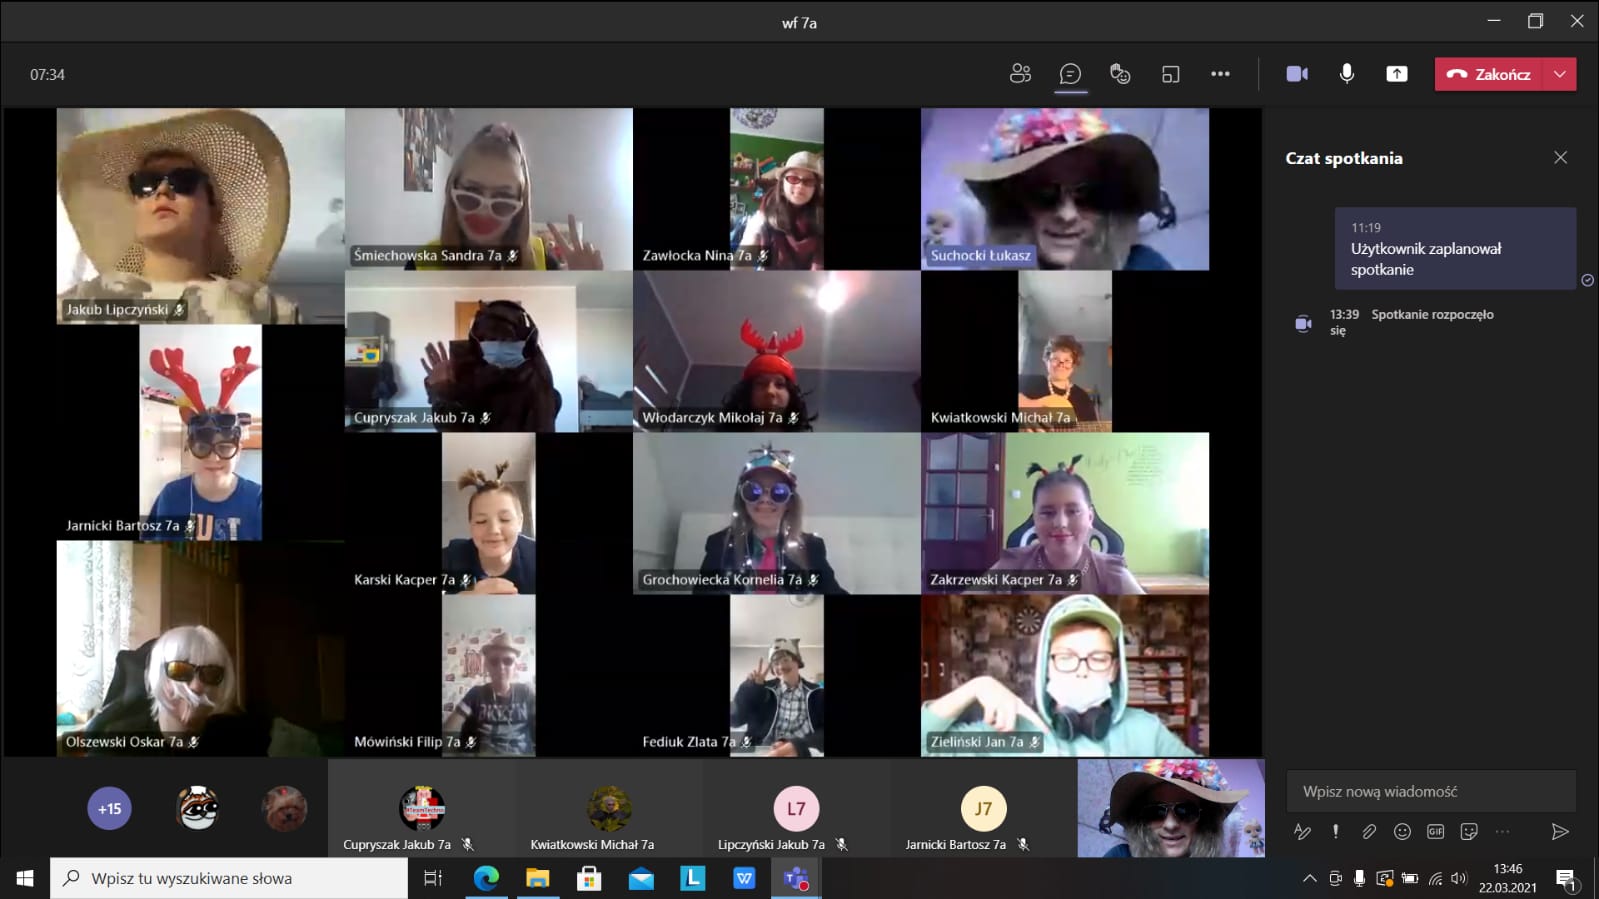Screen dimensions: 1599x899
Task: Expand the Zakończ dropdown arrow
Action: (1560, 74)
